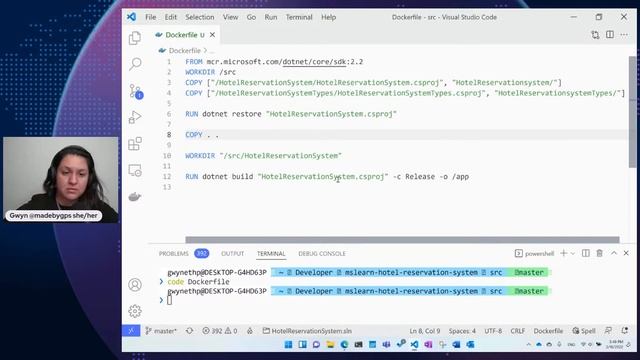Screen dimensions: 640x360
Task: Open notifications with the bell icon
Action: pos(625,331)
